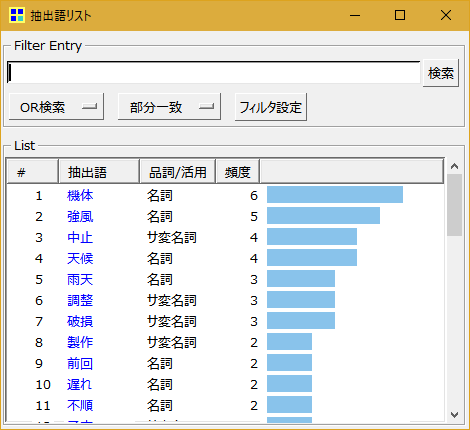470x430 pixels.
Task: Select the word 破損
Action: 80,321
